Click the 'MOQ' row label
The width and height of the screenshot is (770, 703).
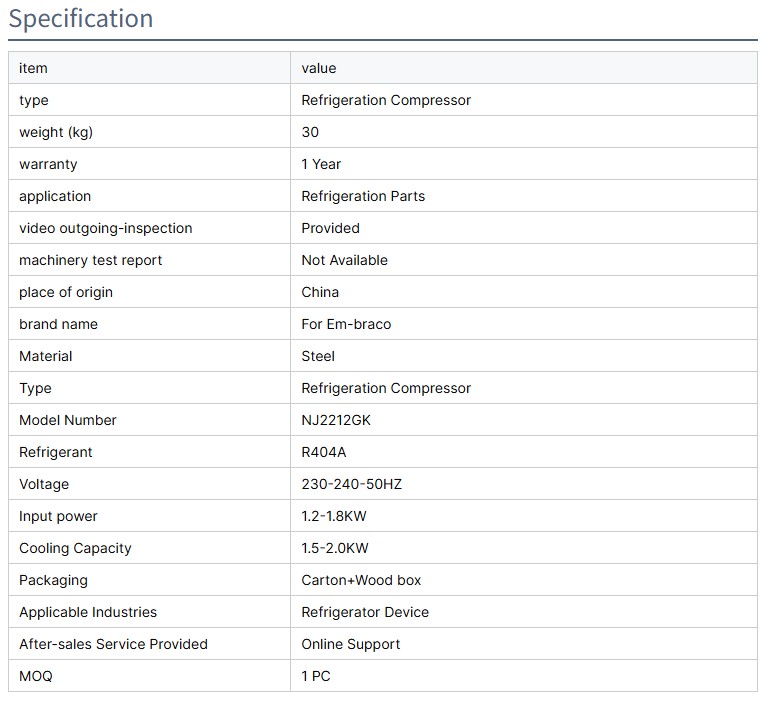pos(36,676)
